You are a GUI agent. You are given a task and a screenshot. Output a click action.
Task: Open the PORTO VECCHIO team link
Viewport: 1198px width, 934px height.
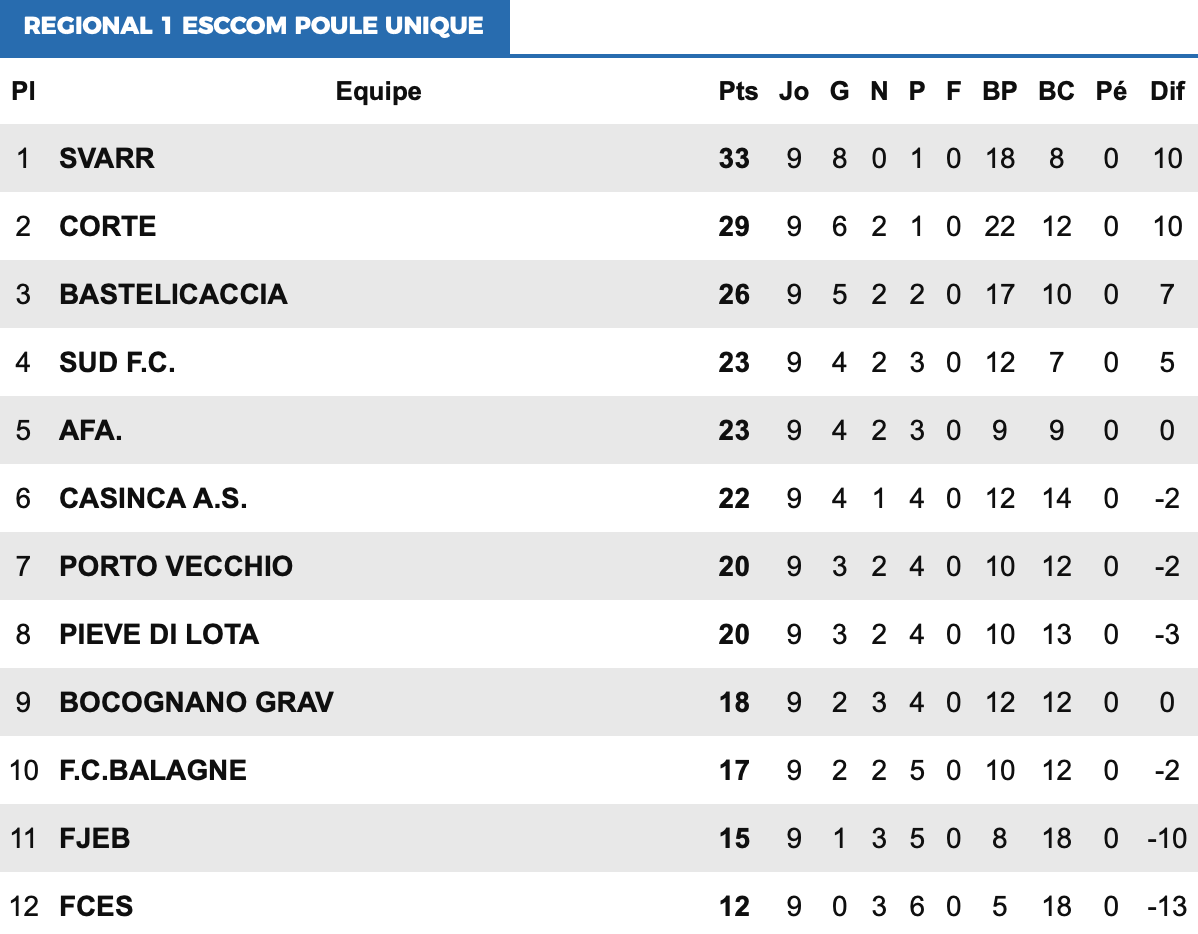coord(176,566)
